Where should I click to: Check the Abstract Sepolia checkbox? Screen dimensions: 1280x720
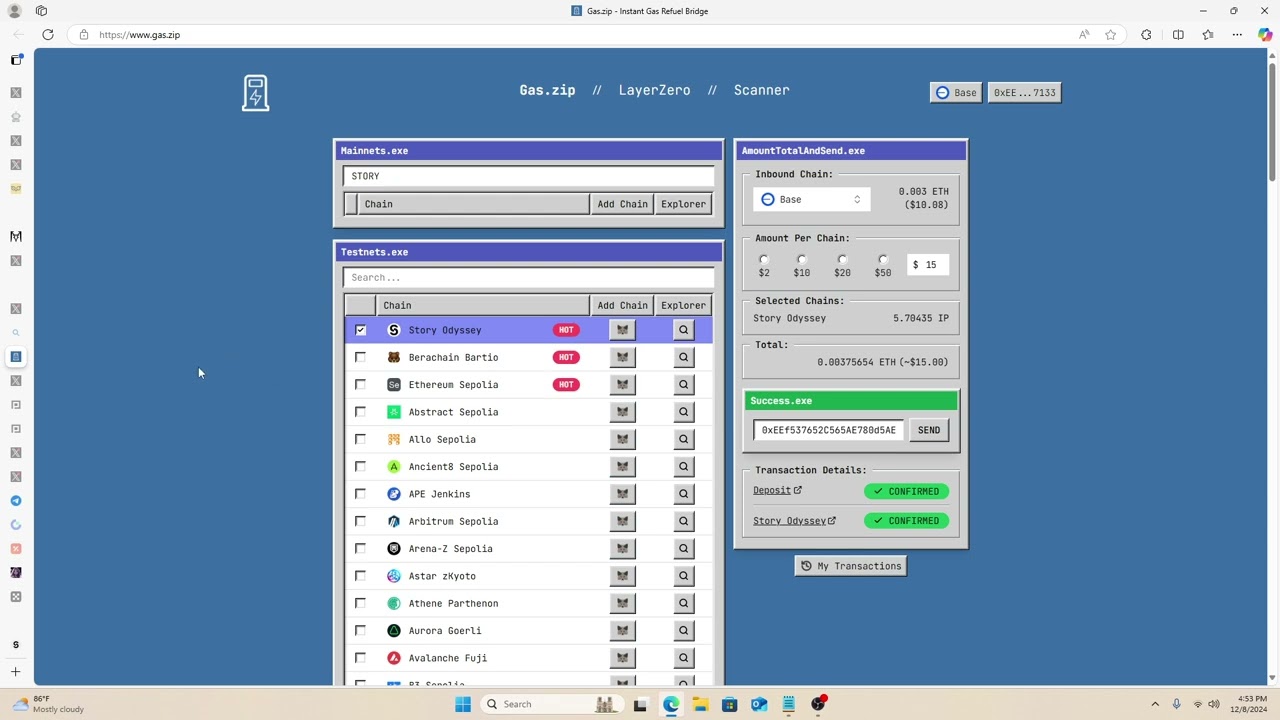click(x=361, y=412)
